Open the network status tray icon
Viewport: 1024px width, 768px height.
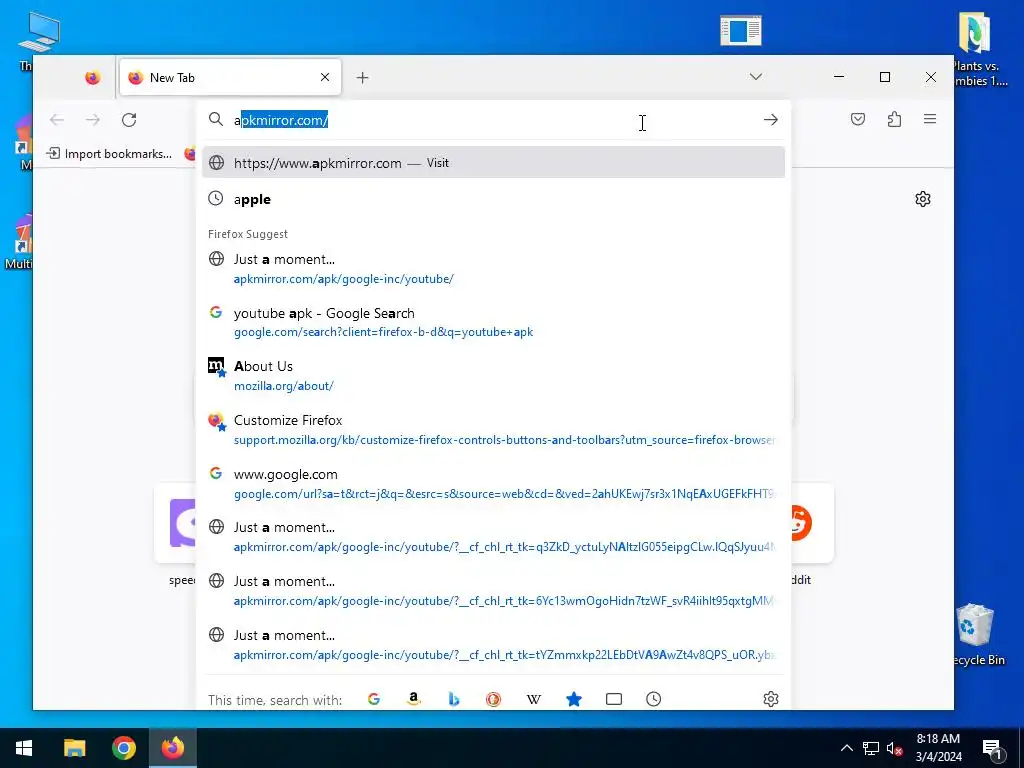click(871, 748)
